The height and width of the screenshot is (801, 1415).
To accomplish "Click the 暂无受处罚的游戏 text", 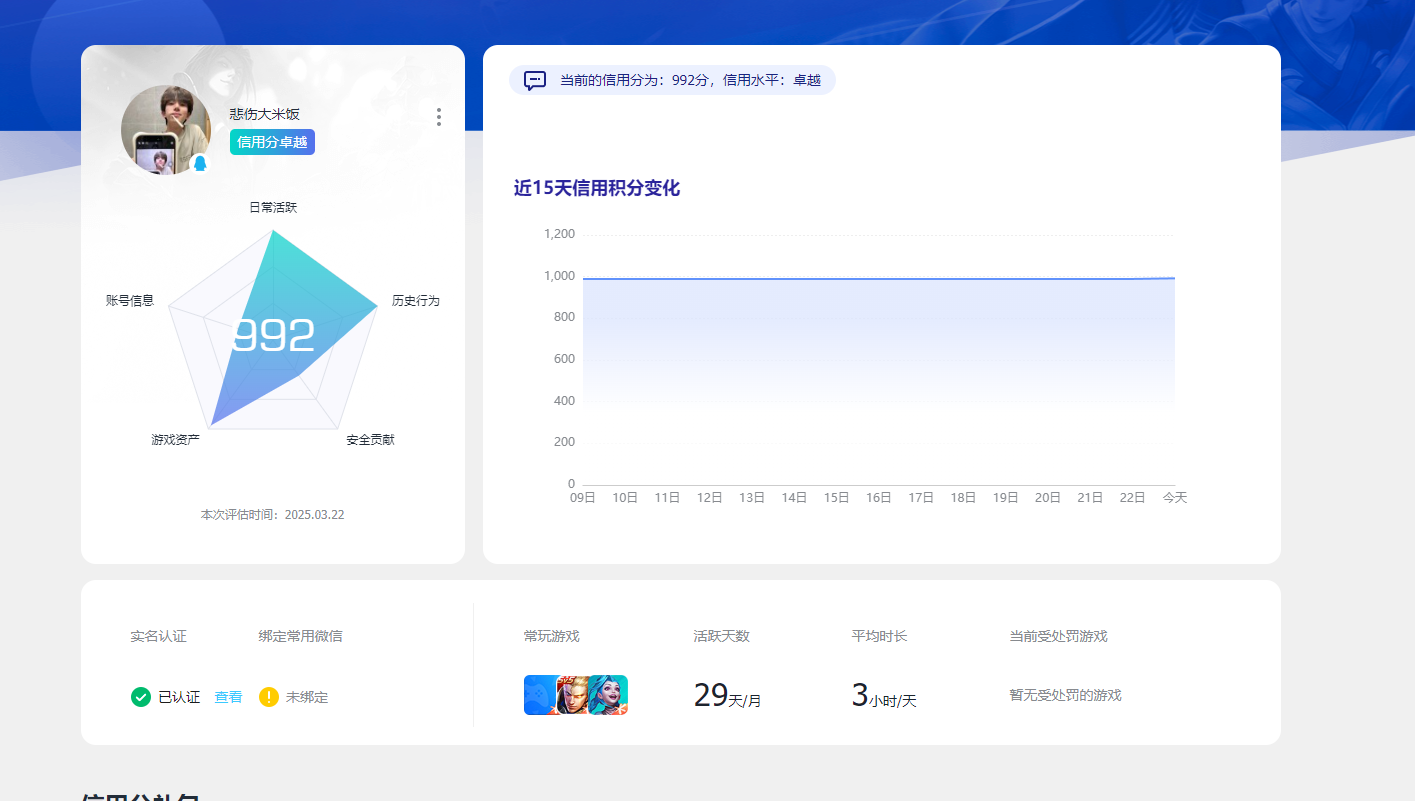I will coord(1066,695).
